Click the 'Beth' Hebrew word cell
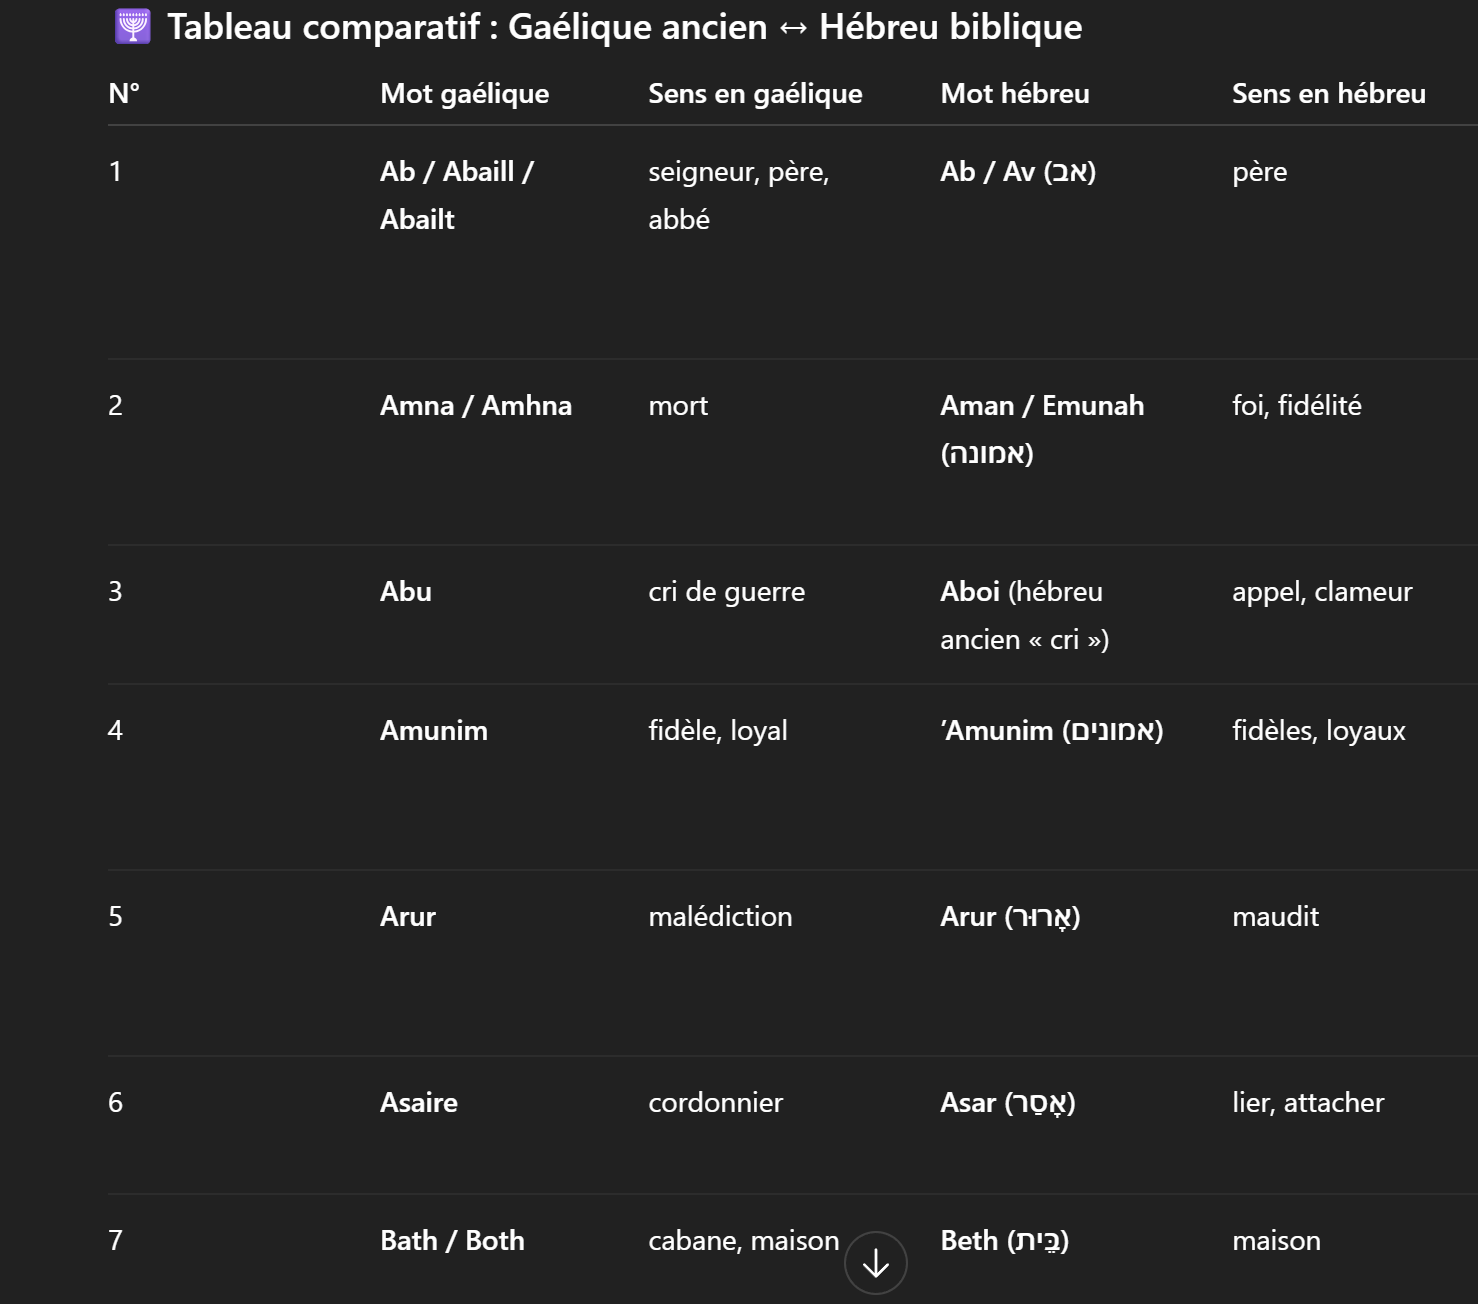The width and height of the screenshot is (1478, 1304). click(1004, 1241)
